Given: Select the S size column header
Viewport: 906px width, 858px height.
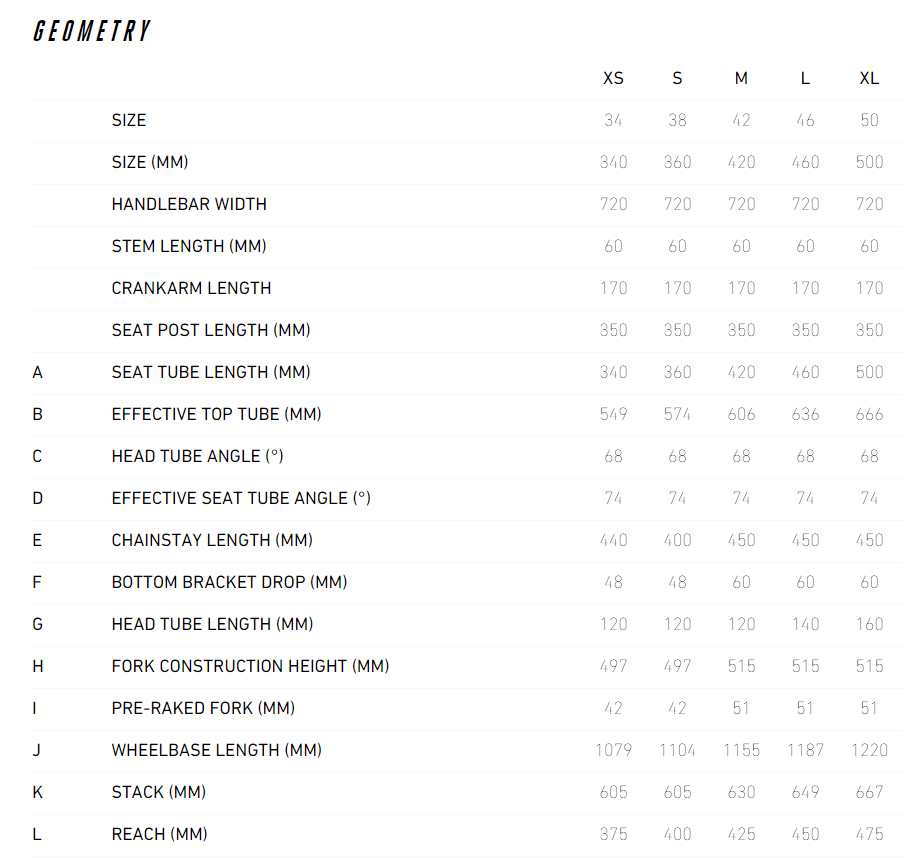Looking at the screenshot, I should coord(677,79).
